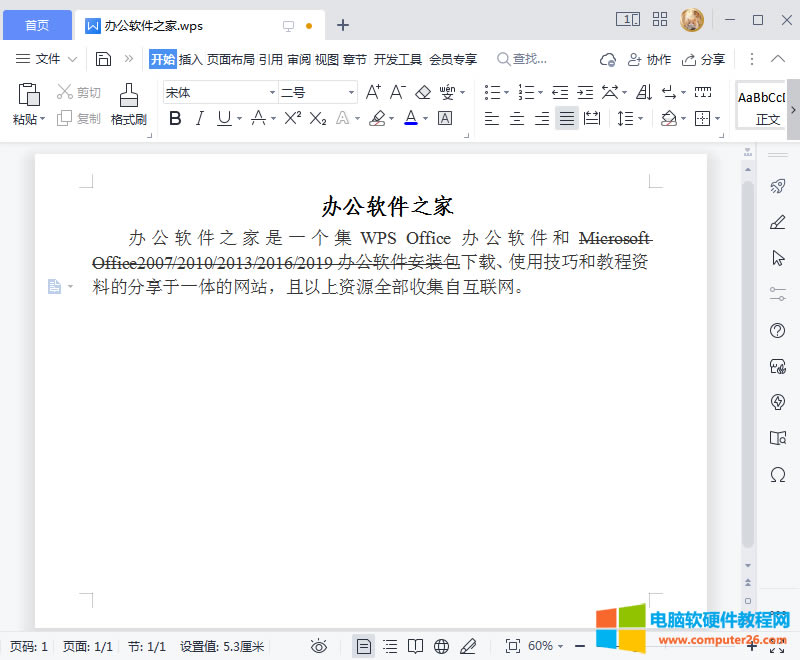Open the zoom level control showing 60%
Image resolution: width=800 pixels, height=660 pixels.
[540, 645]
